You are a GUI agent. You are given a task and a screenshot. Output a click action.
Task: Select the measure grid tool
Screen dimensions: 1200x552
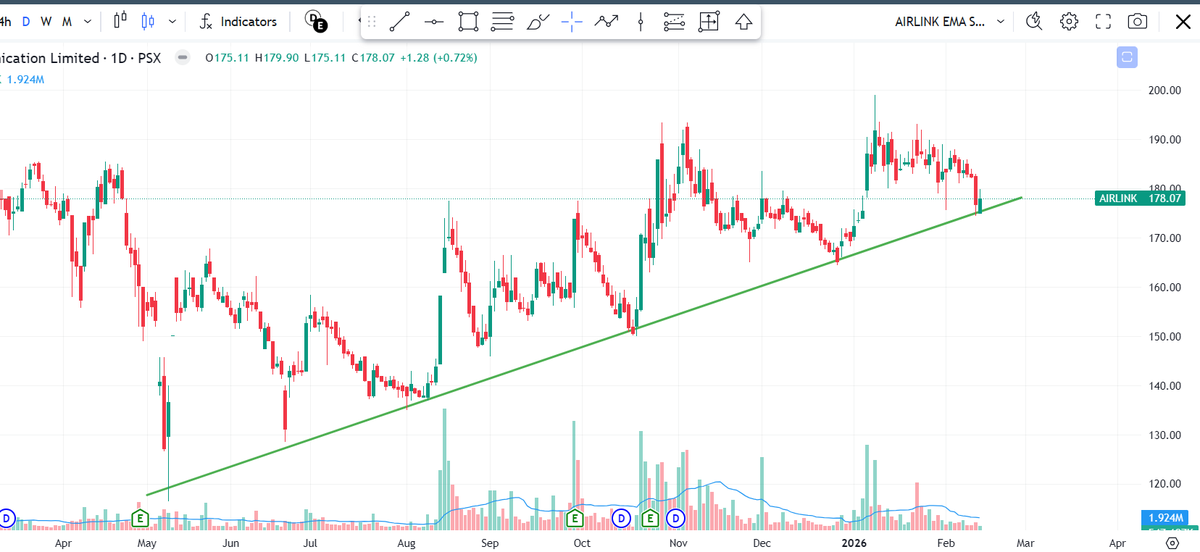(x=709, y=21)
